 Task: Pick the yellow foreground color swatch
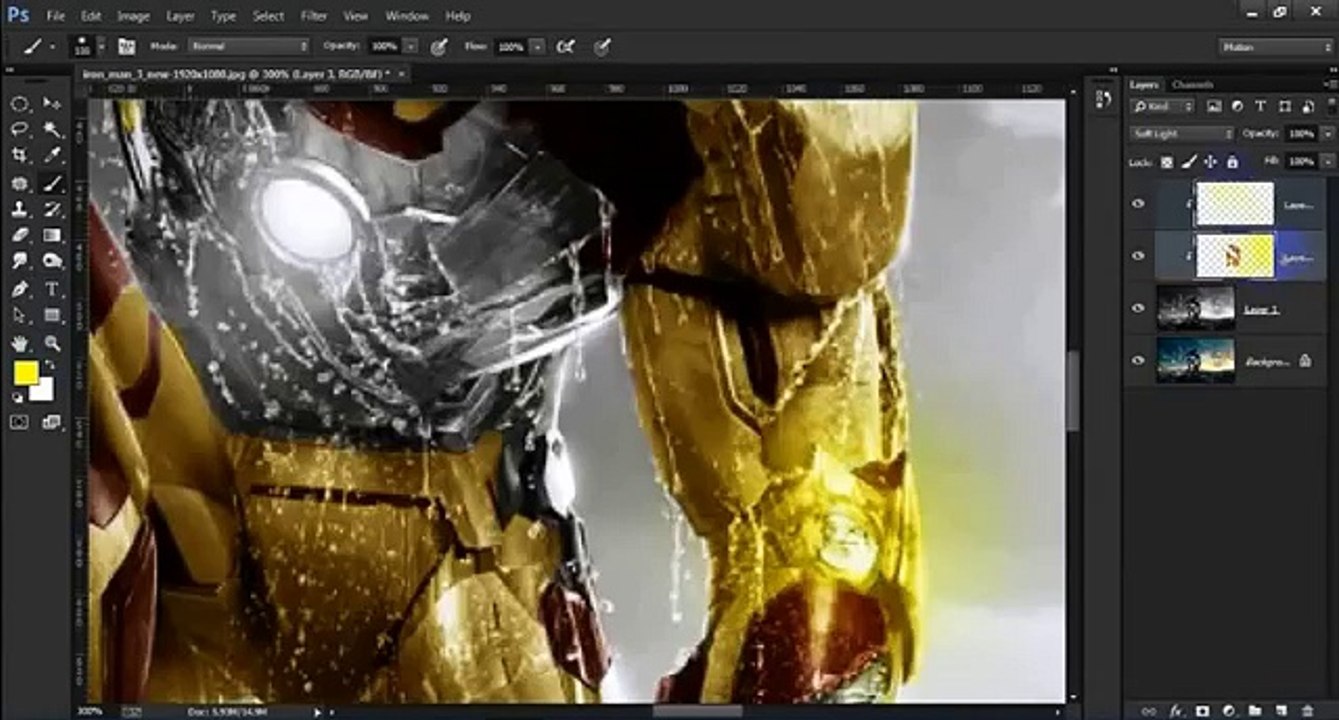pyautogui.click(x=25, y=373)
